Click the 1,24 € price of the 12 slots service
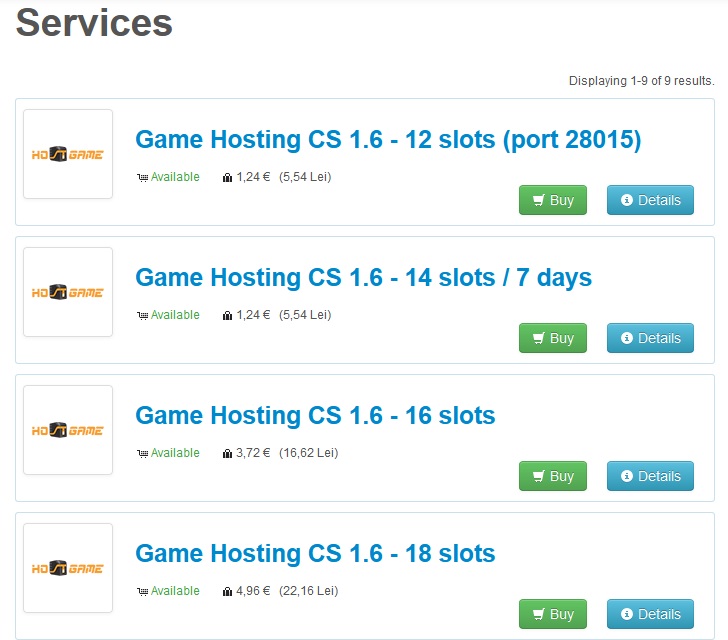Viewport: 728px width, 640px height. point(253,177)
